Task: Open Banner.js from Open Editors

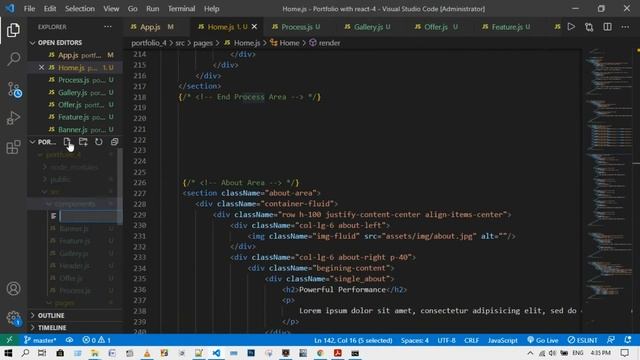Action: (75, 129)
